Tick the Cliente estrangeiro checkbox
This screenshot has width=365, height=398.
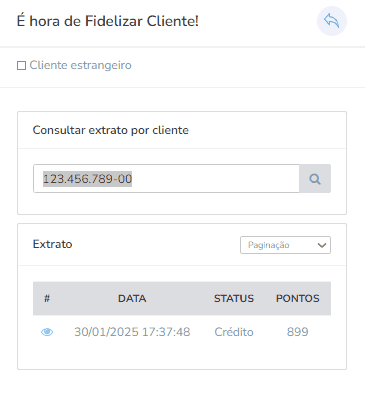click(21, 65)
